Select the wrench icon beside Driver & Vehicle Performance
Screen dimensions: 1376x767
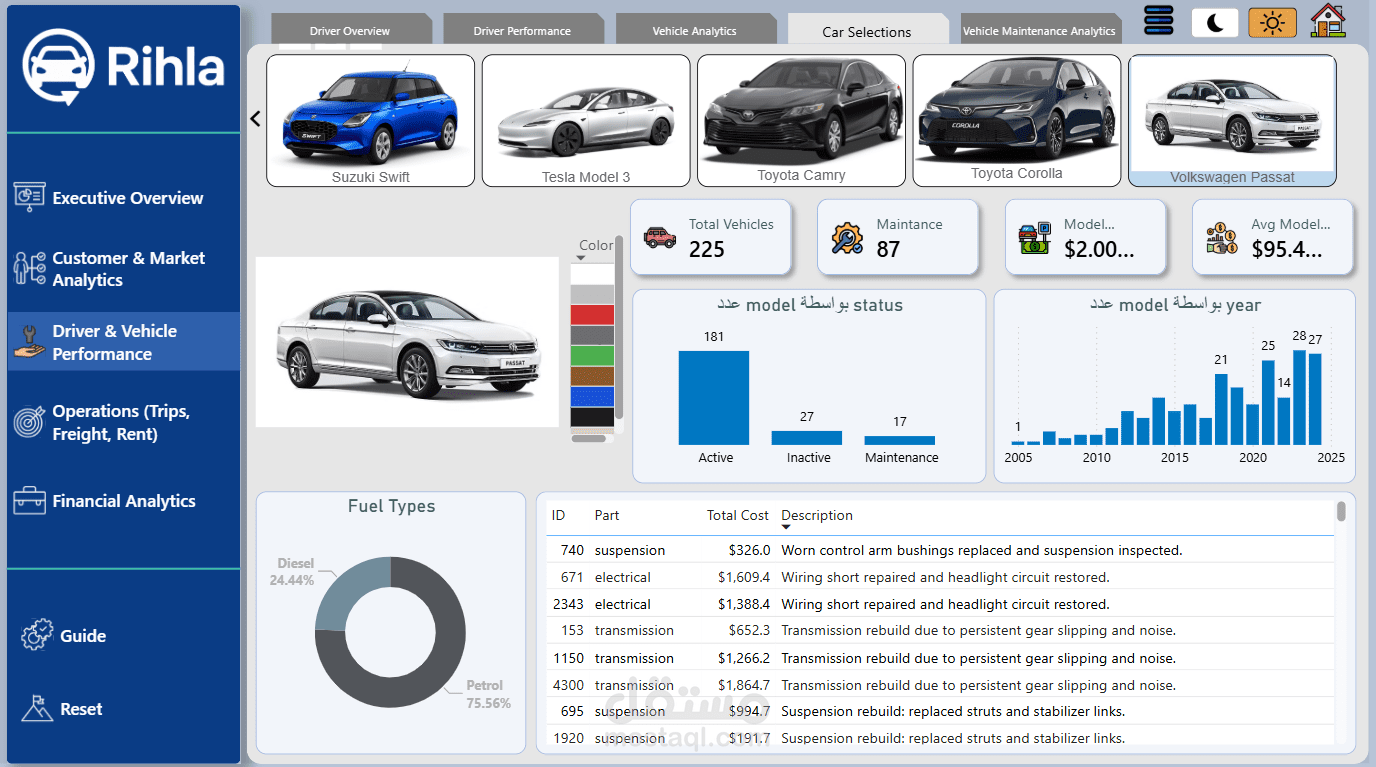tap(29, 341)
